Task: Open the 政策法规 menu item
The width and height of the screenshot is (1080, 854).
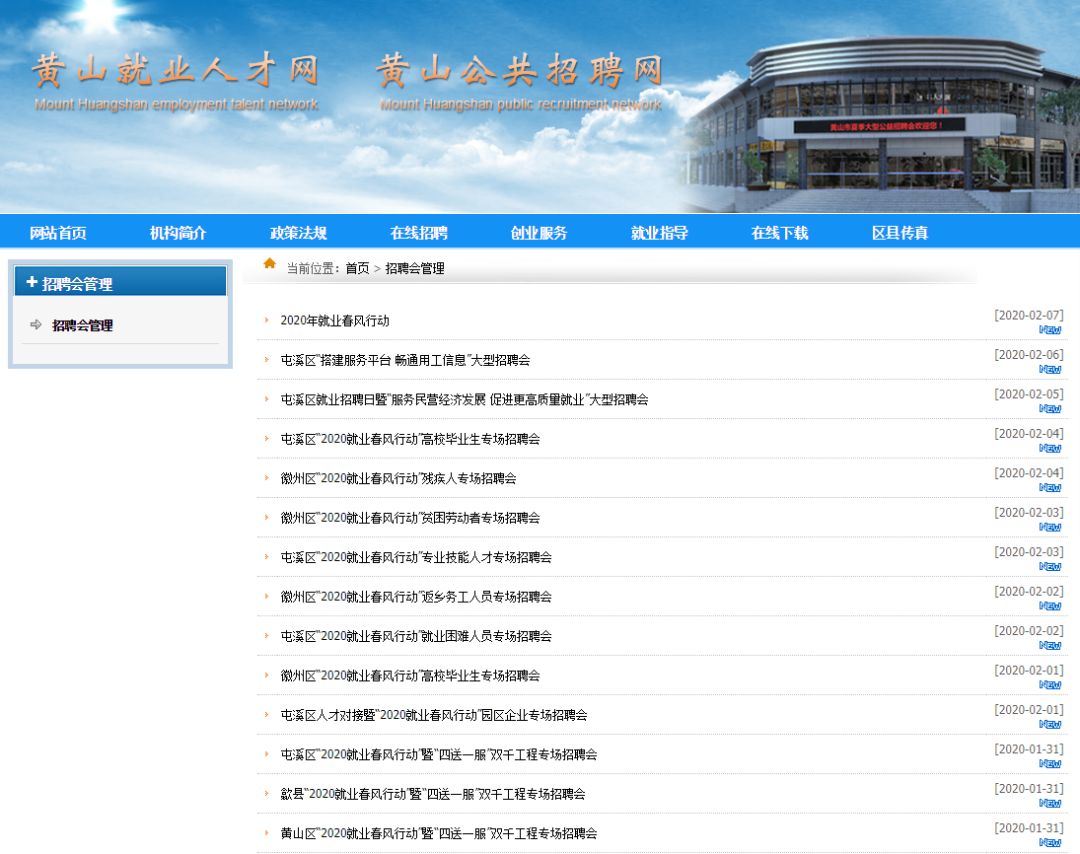Action: 298,233
